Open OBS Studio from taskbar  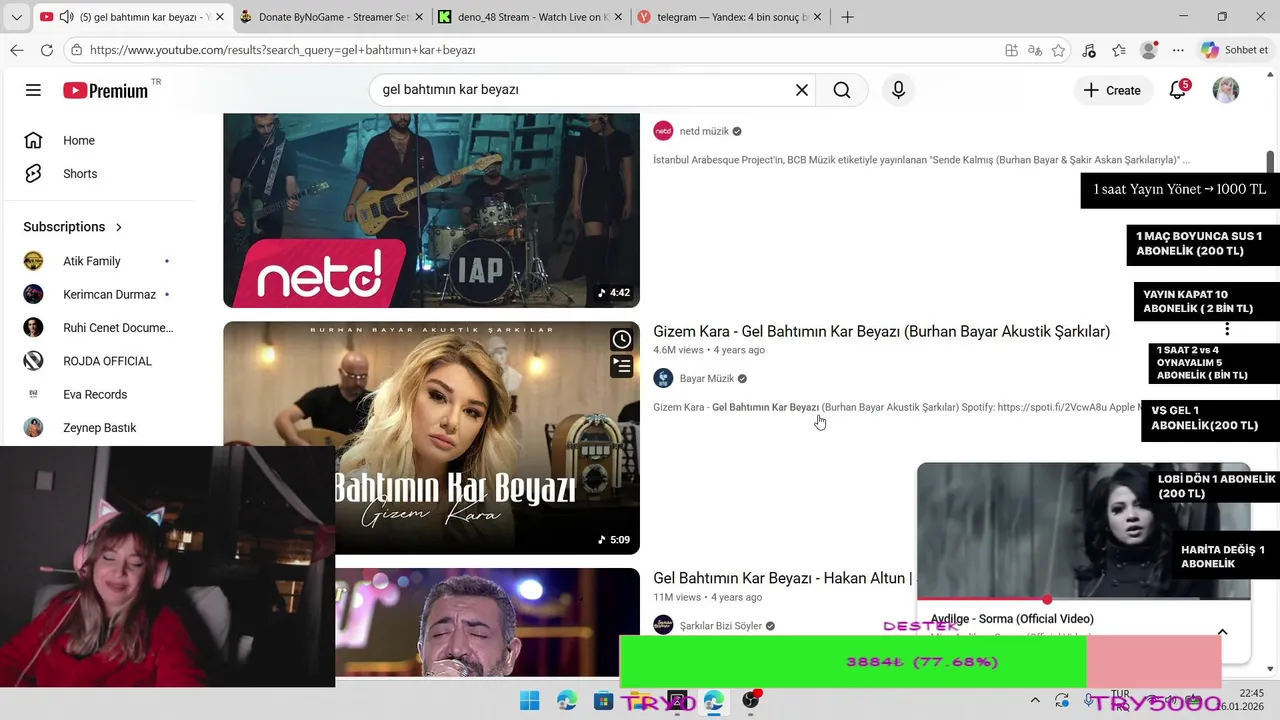coord(750,700)
